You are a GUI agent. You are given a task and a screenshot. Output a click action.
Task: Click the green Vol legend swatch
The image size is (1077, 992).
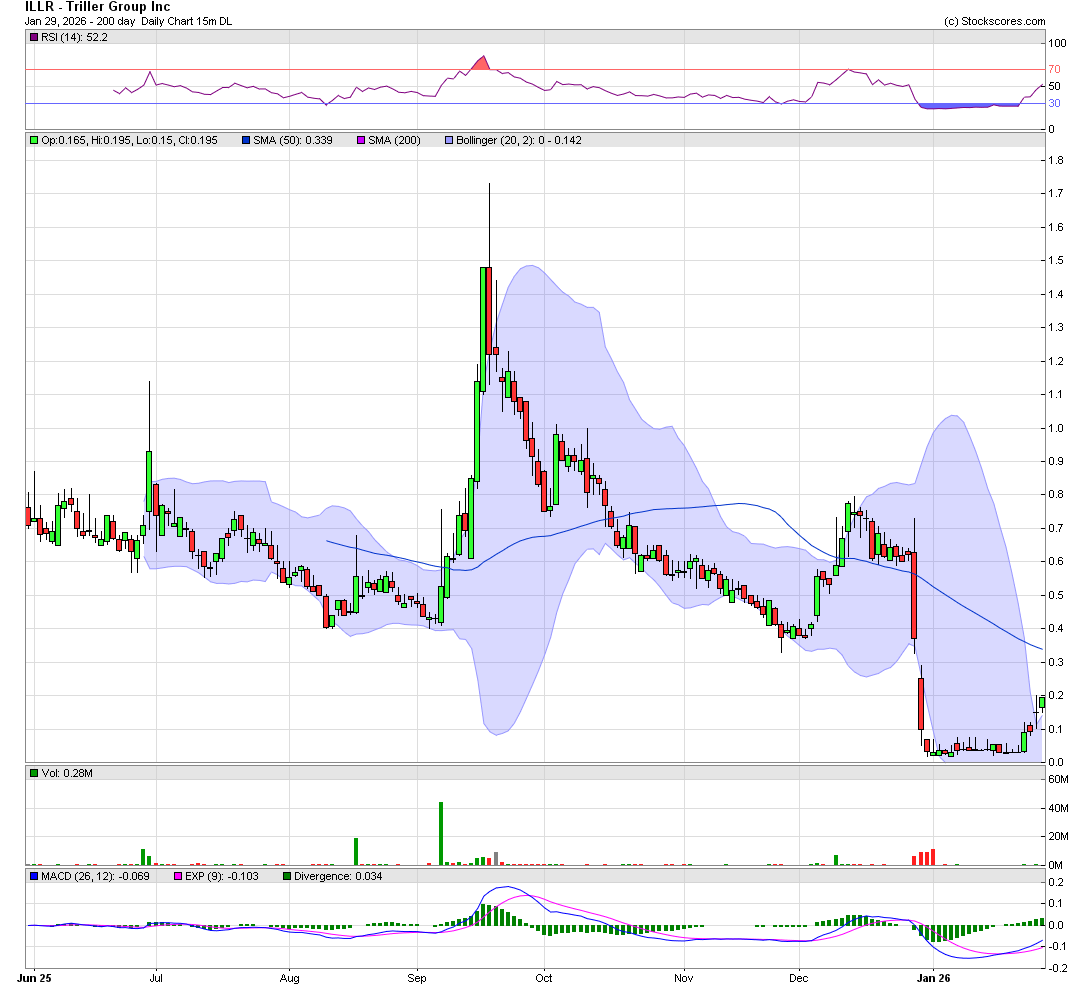(x=34, y=774)
